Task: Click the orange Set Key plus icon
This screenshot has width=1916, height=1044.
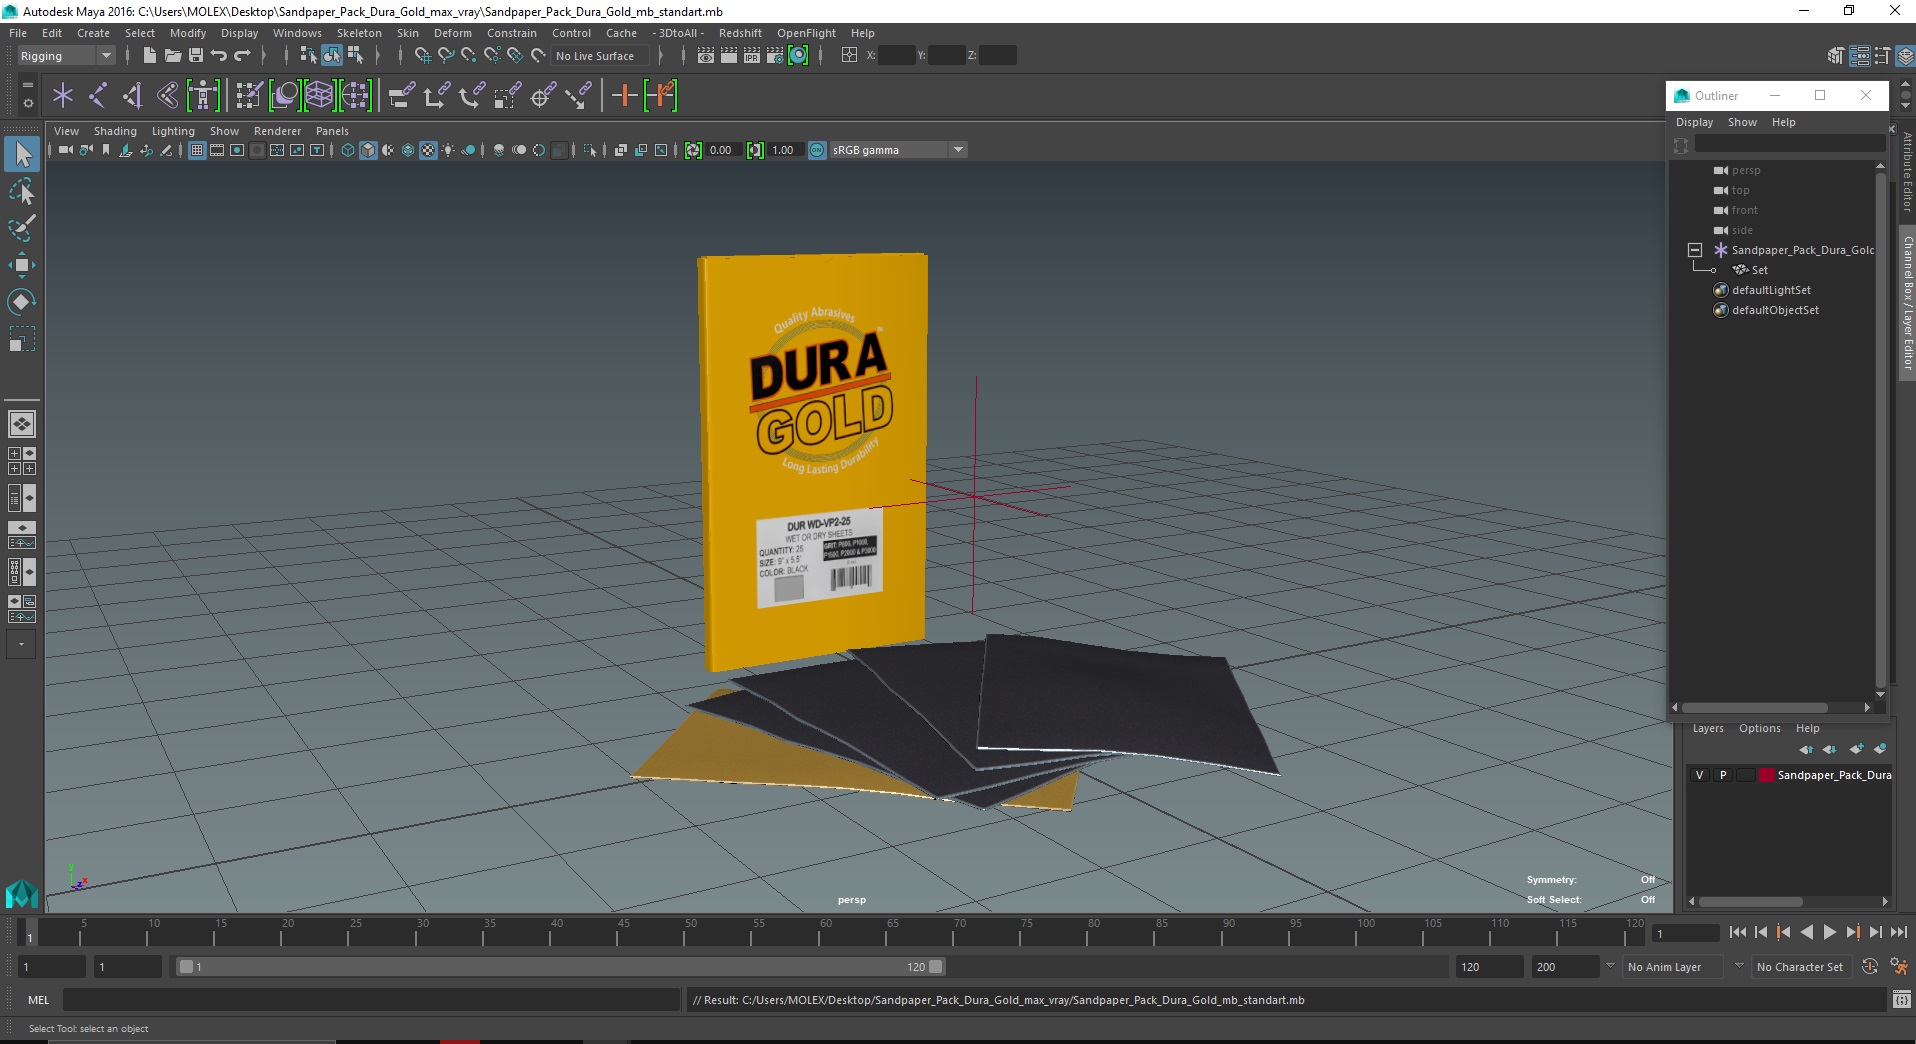Action: click(x=624, y=96)
